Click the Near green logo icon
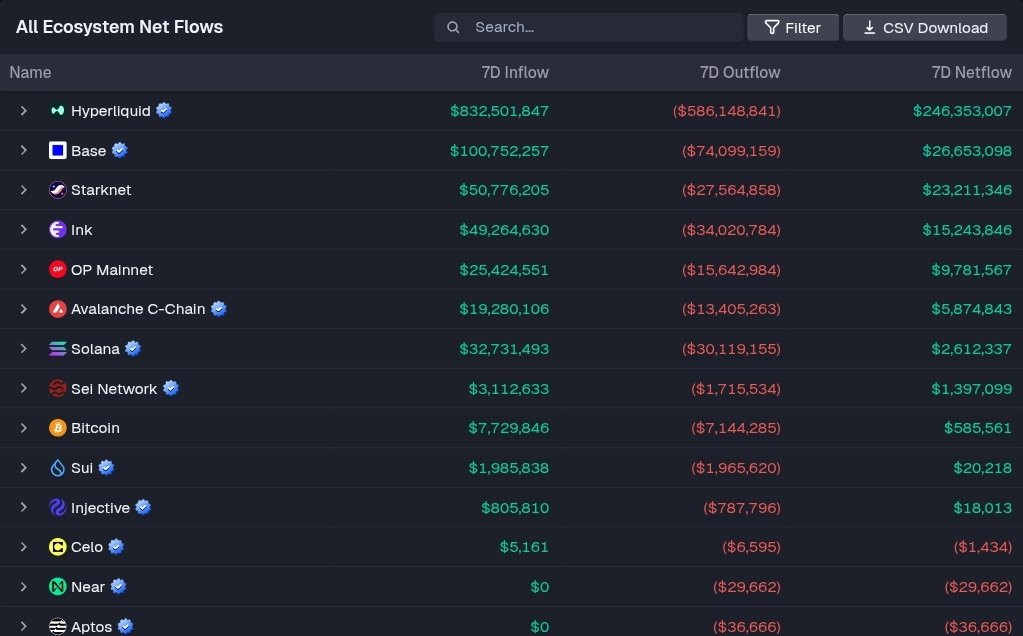The image size is (1023, 636). (57, 586)
